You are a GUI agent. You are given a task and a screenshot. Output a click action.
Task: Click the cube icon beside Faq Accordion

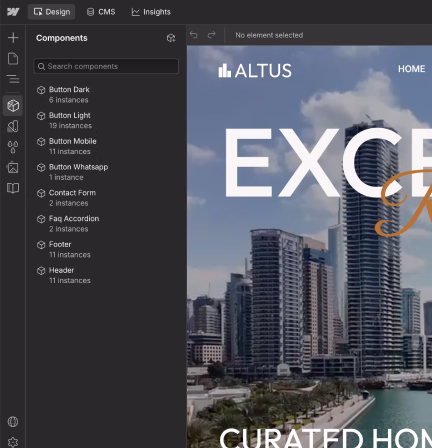[41, 219]
